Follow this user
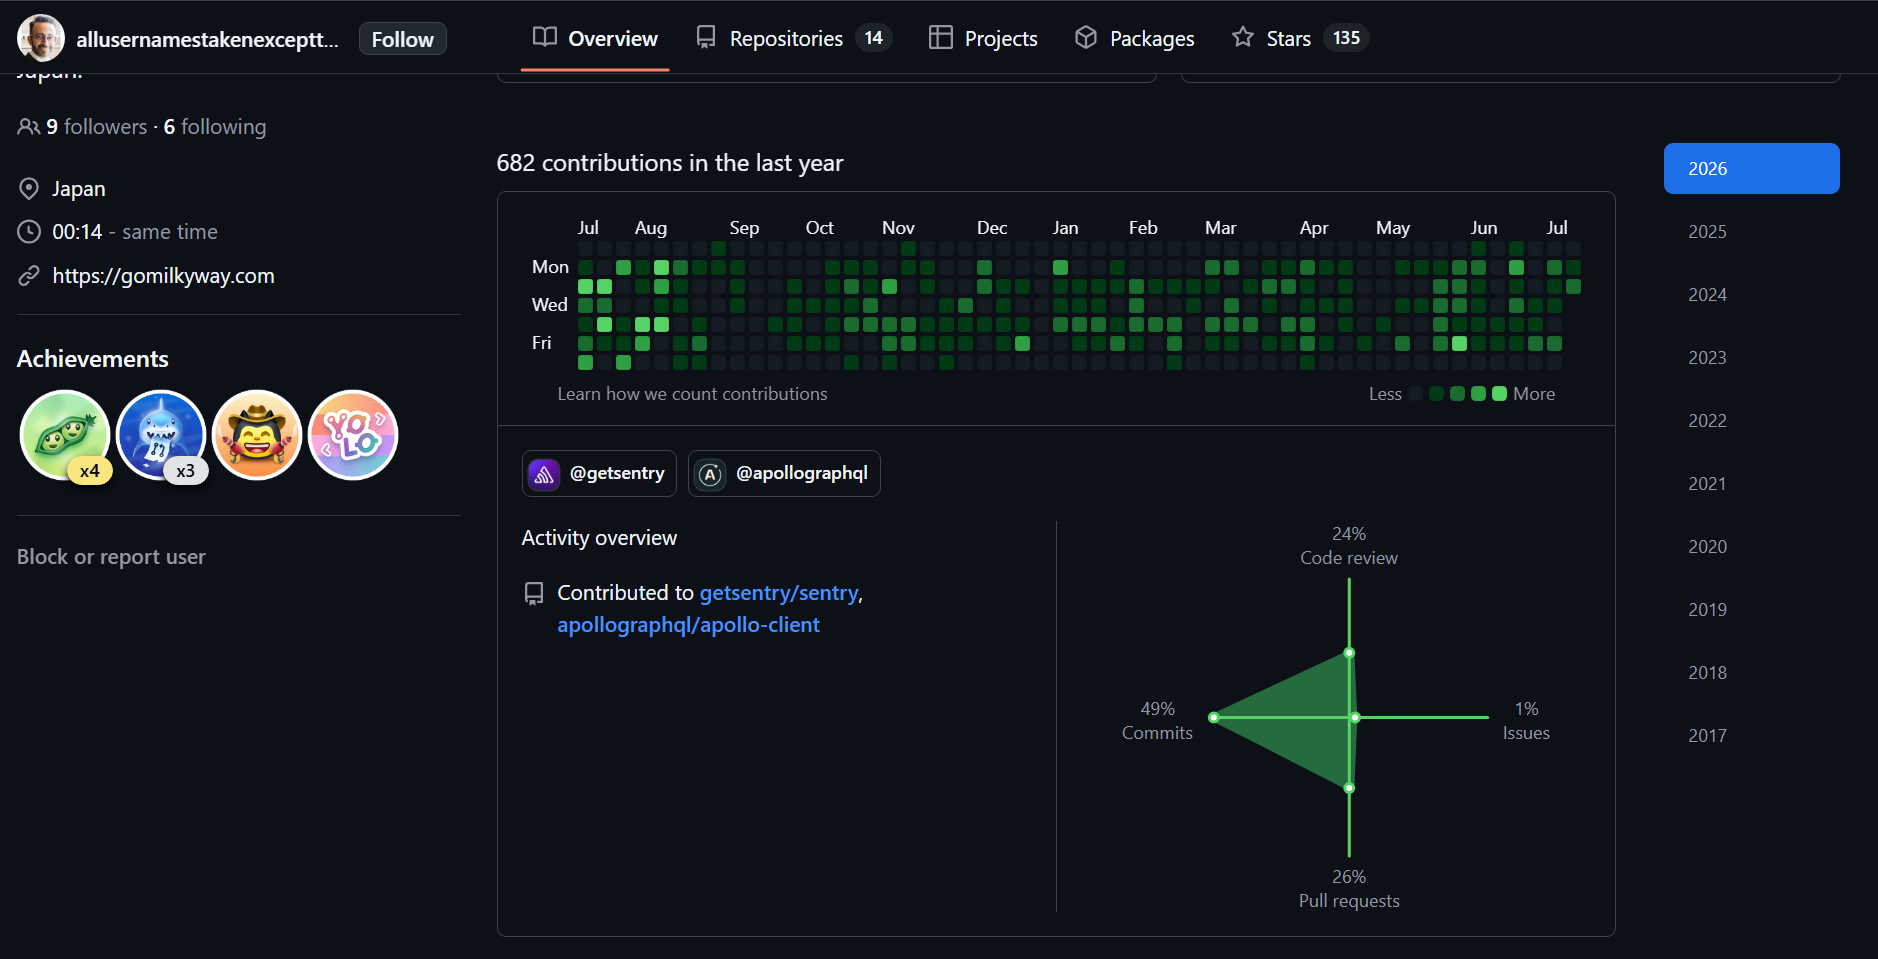This screenshot has height=959, width=1878. tap(403, 39)
